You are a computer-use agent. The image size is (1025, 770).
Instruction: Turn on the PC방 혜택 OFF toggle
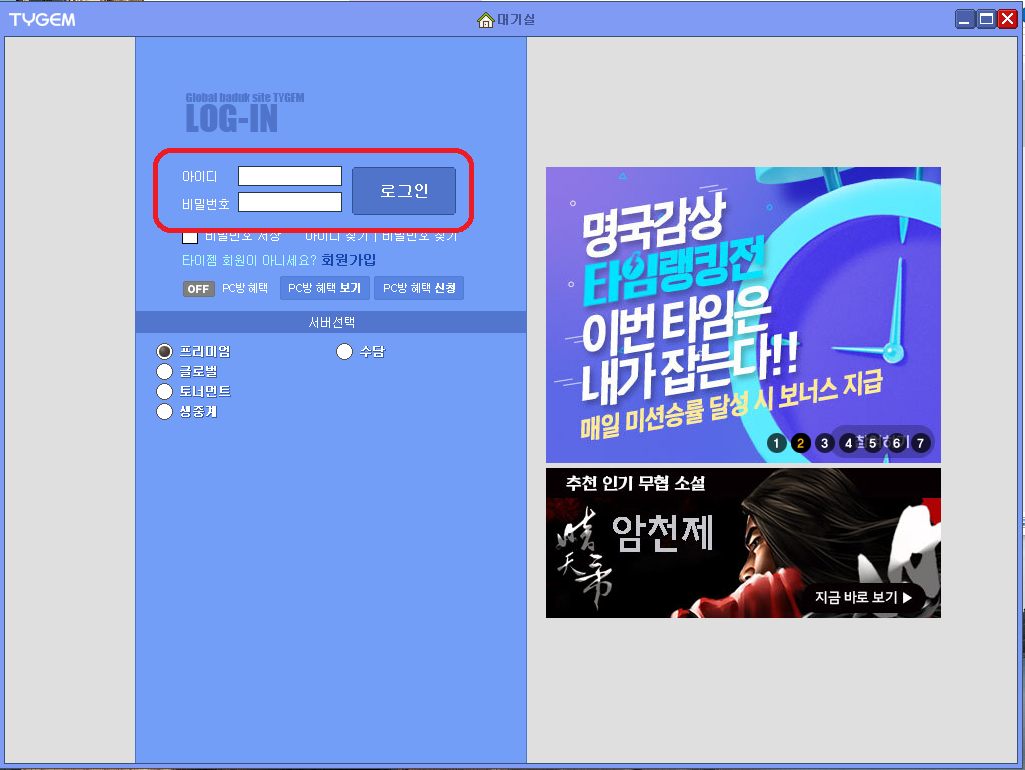pyautogui.click(x=198, y=288)
